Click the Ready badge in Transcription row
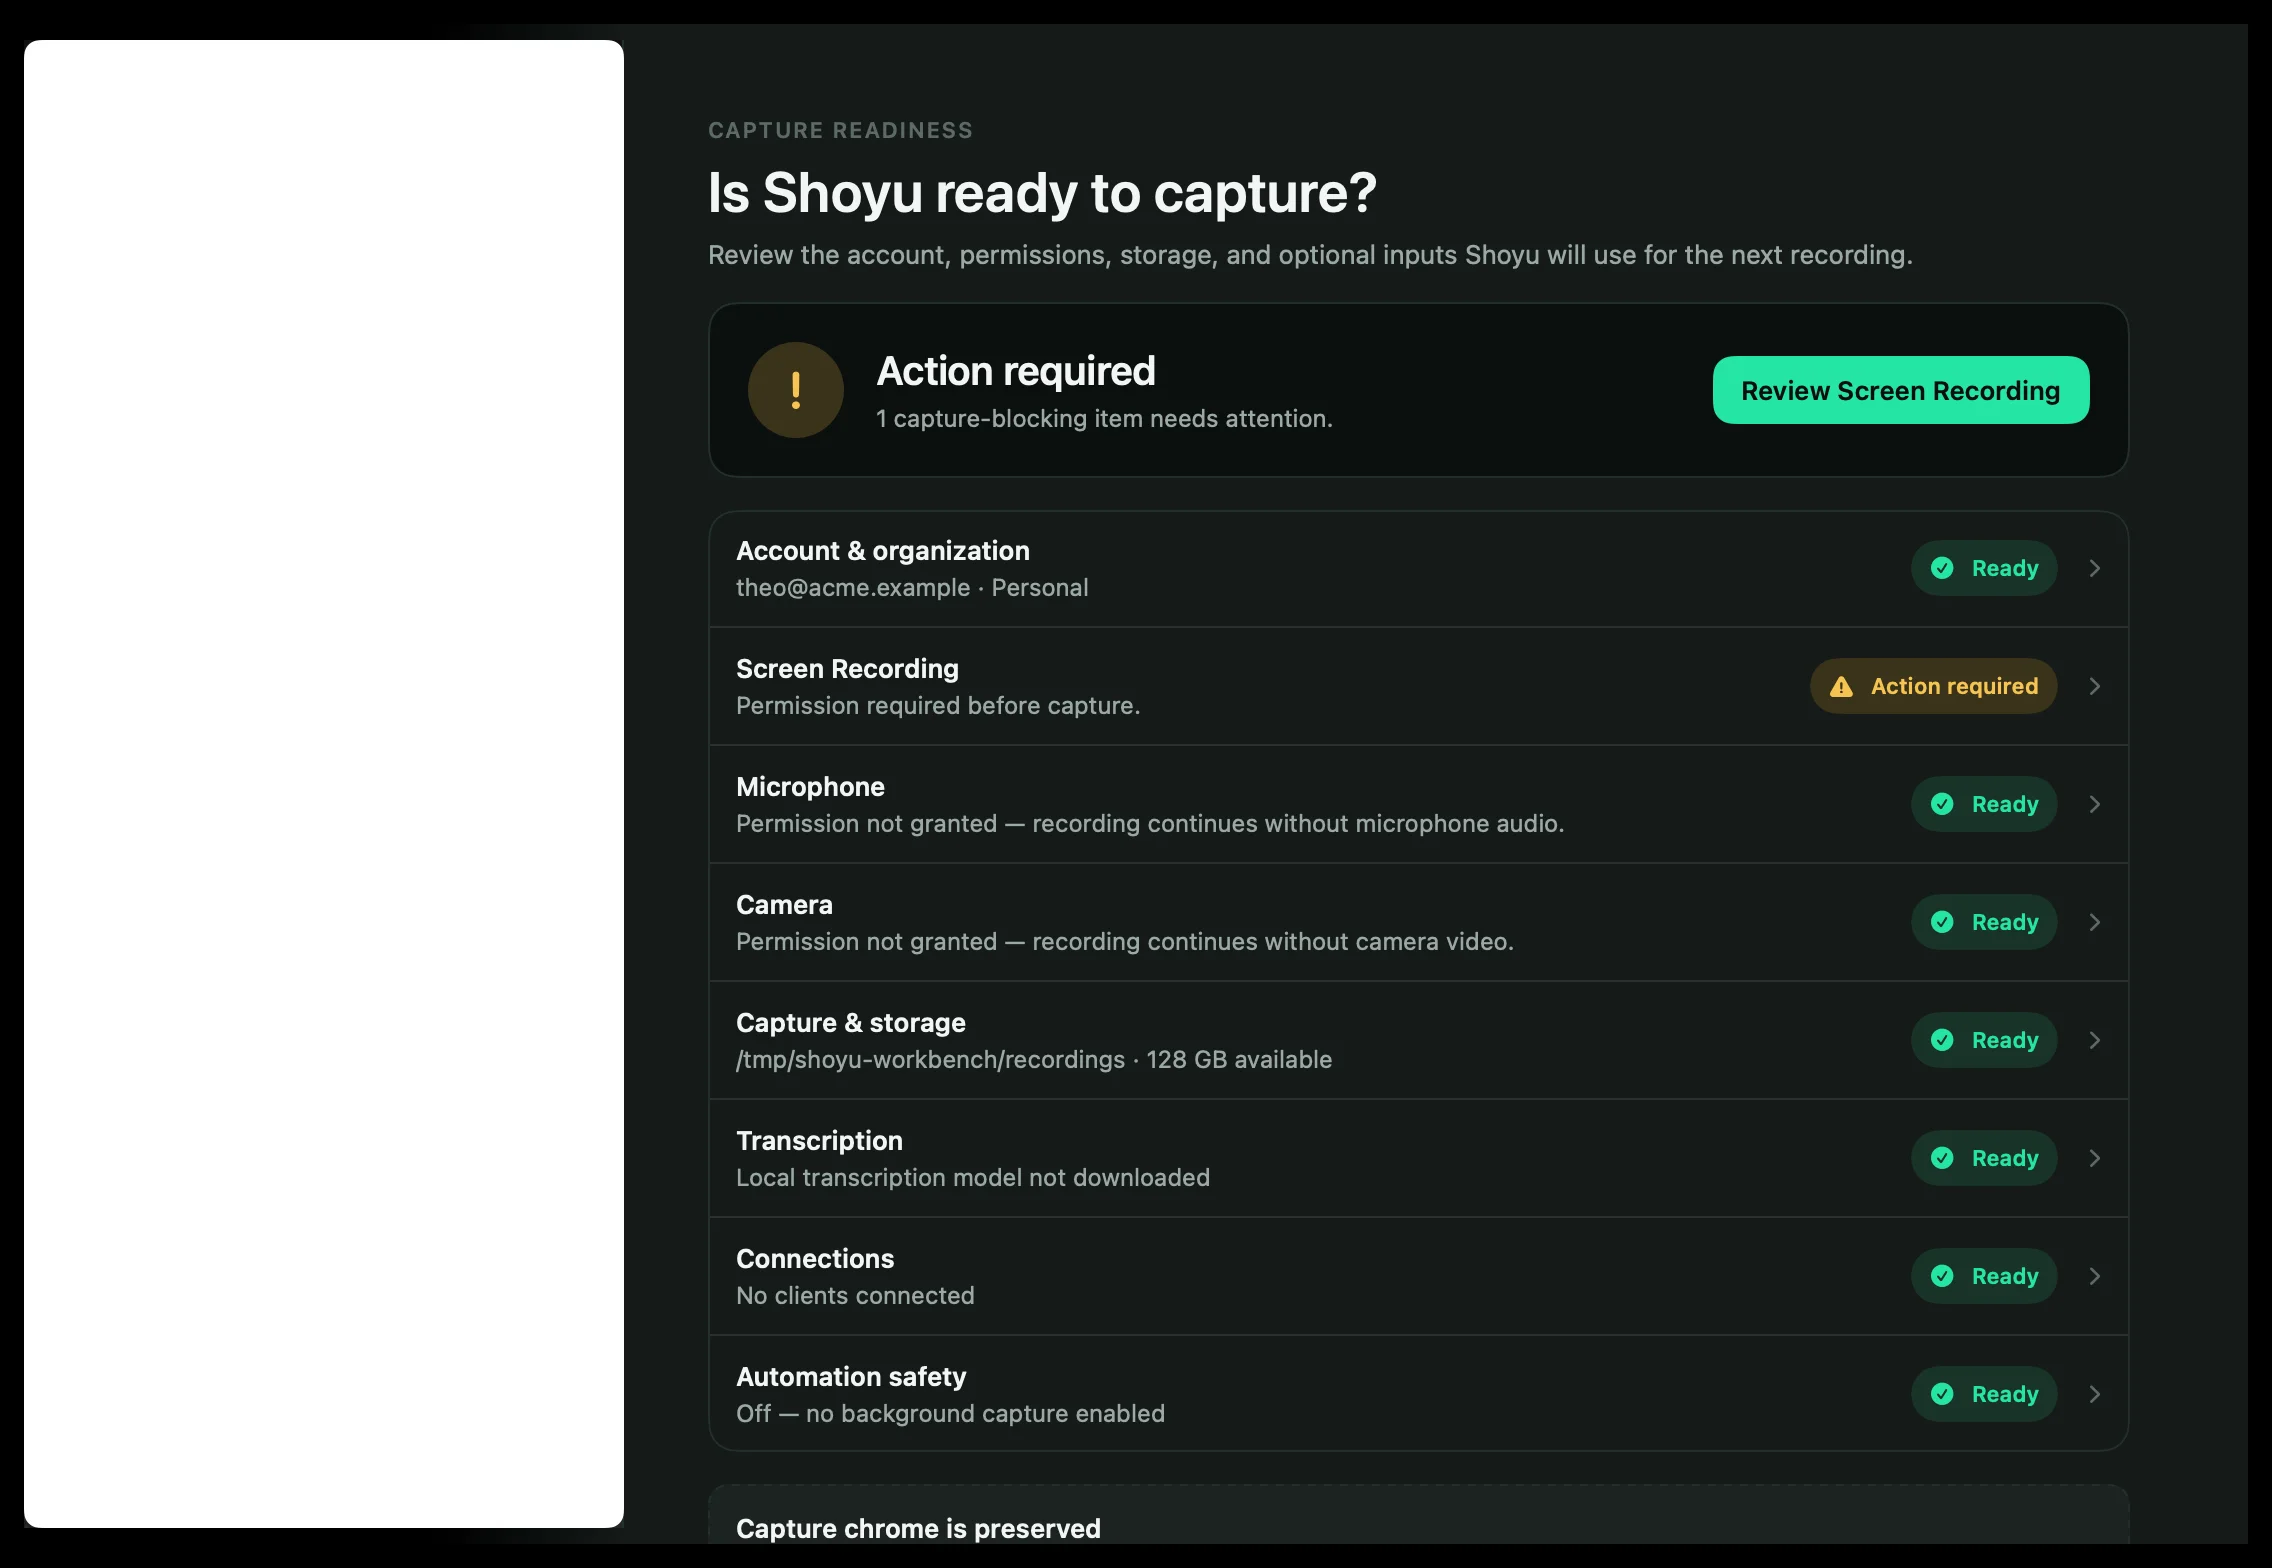The image size is (2272, 1568). click(x=1984, y=1158)
